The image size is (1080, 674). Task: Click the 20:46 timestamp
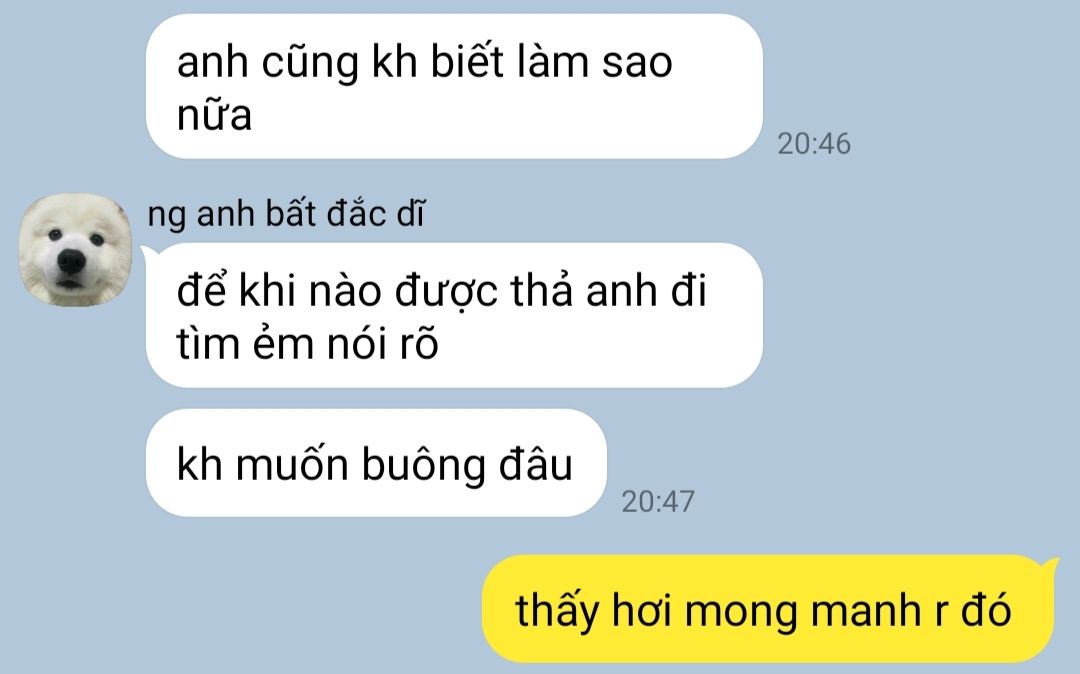[813, 144]
